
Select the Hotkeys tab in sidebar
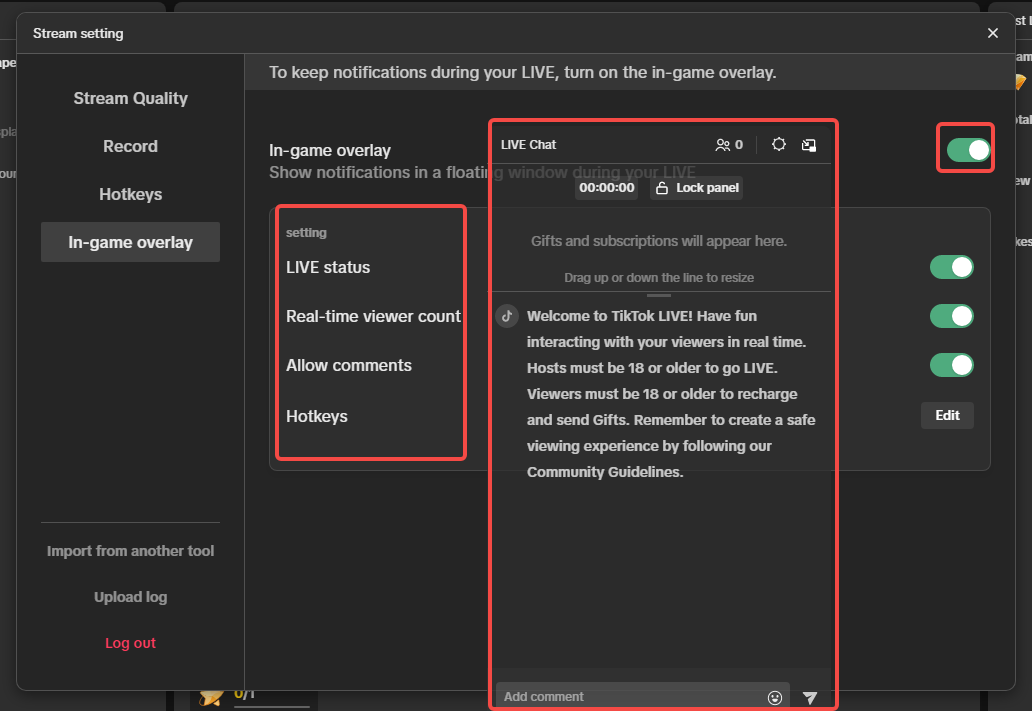pos(130,194)
